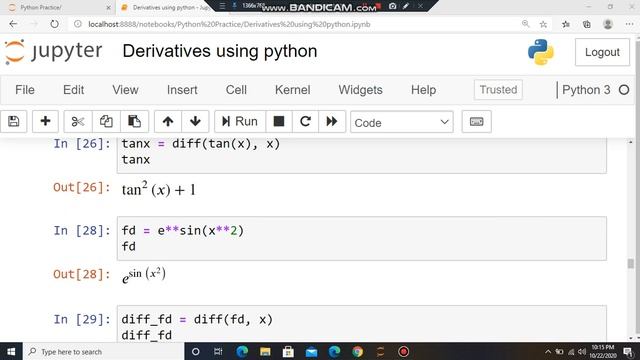Screen dimensions: 640x360
Task: Open Google Chrome from the taskbar
Action: [358, 351]
